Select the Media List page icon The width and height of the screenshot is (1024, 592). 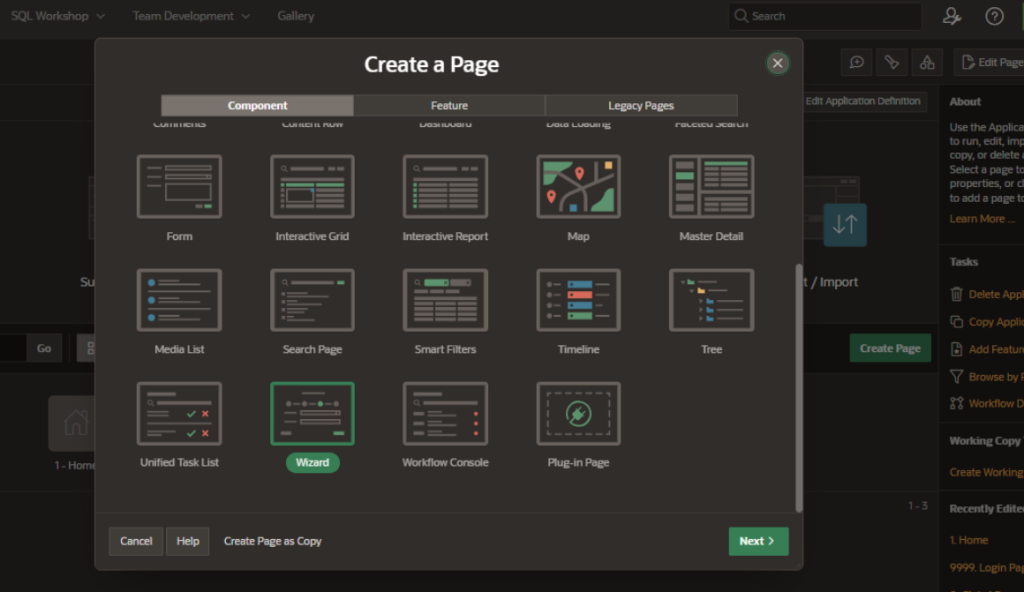tap(179, 300)
